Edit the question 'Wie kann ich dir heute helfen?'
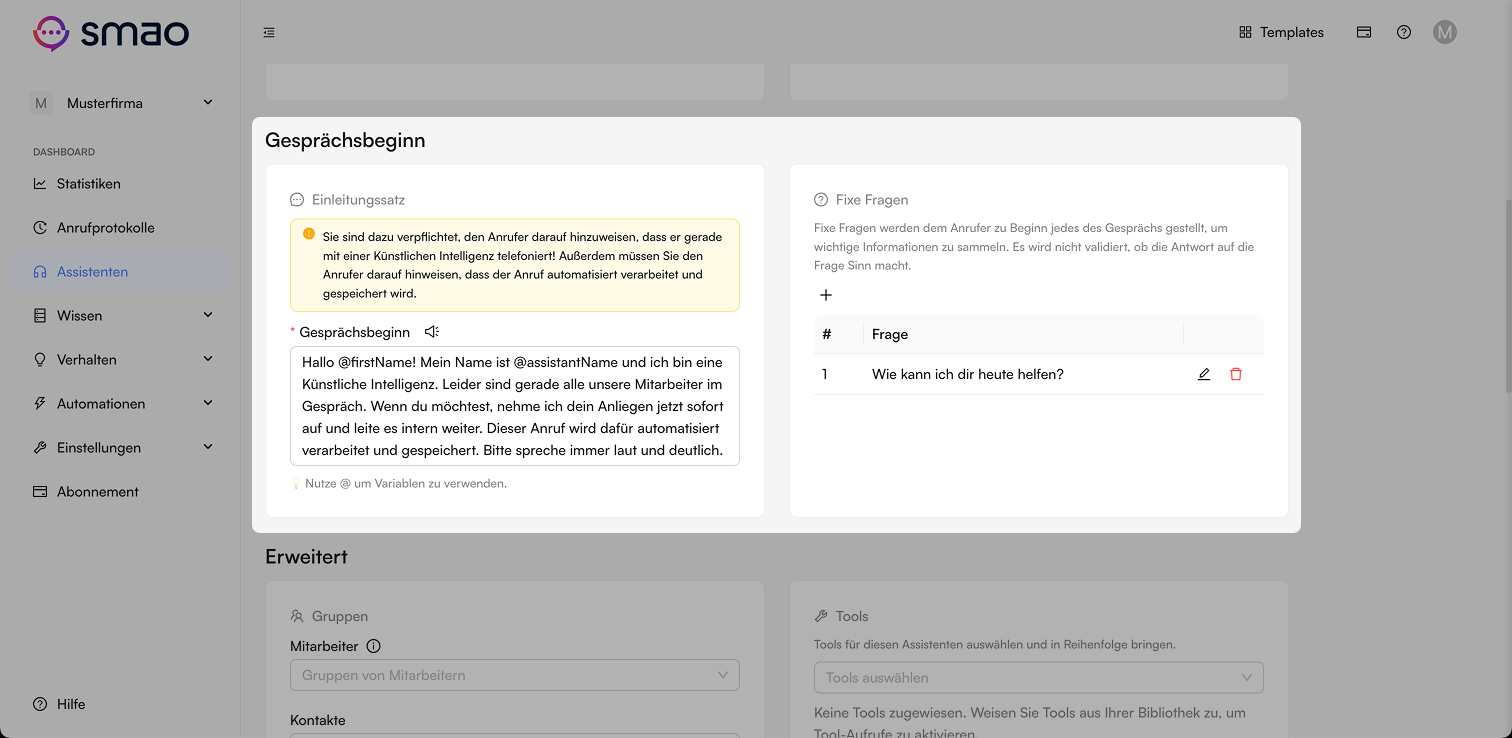Image resolution: width=1512 pixels, height=738 pixels. click(x=1204, y=374)
